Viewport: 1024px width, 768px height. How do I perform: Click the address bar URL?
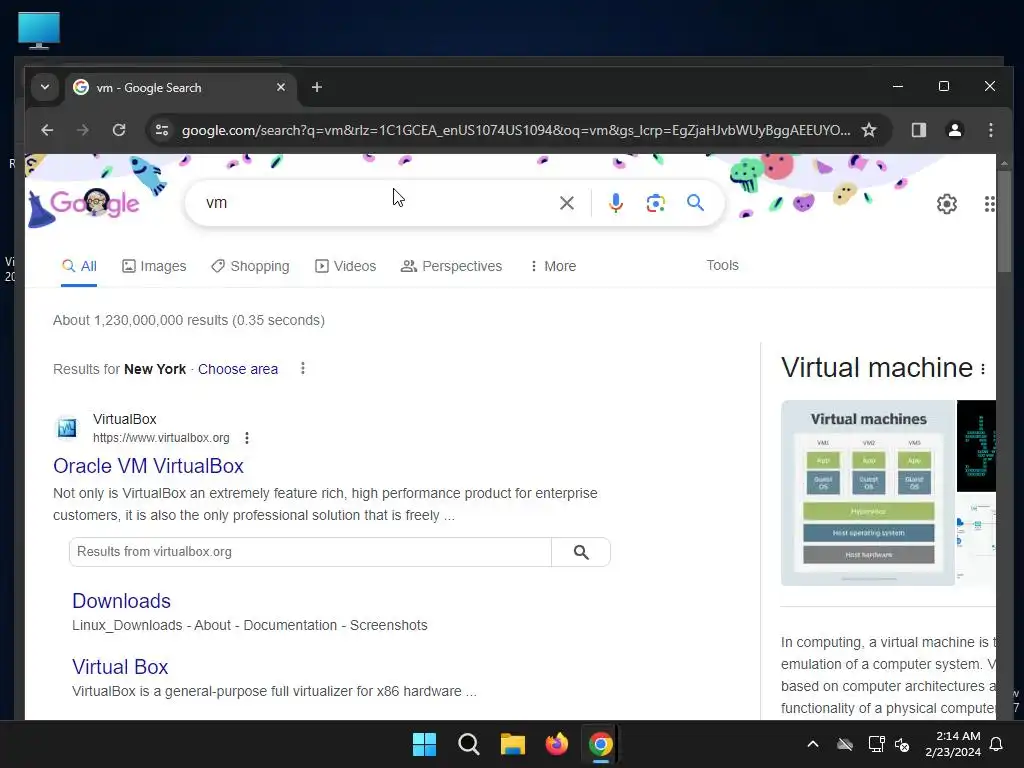click(x=516, y=130)
